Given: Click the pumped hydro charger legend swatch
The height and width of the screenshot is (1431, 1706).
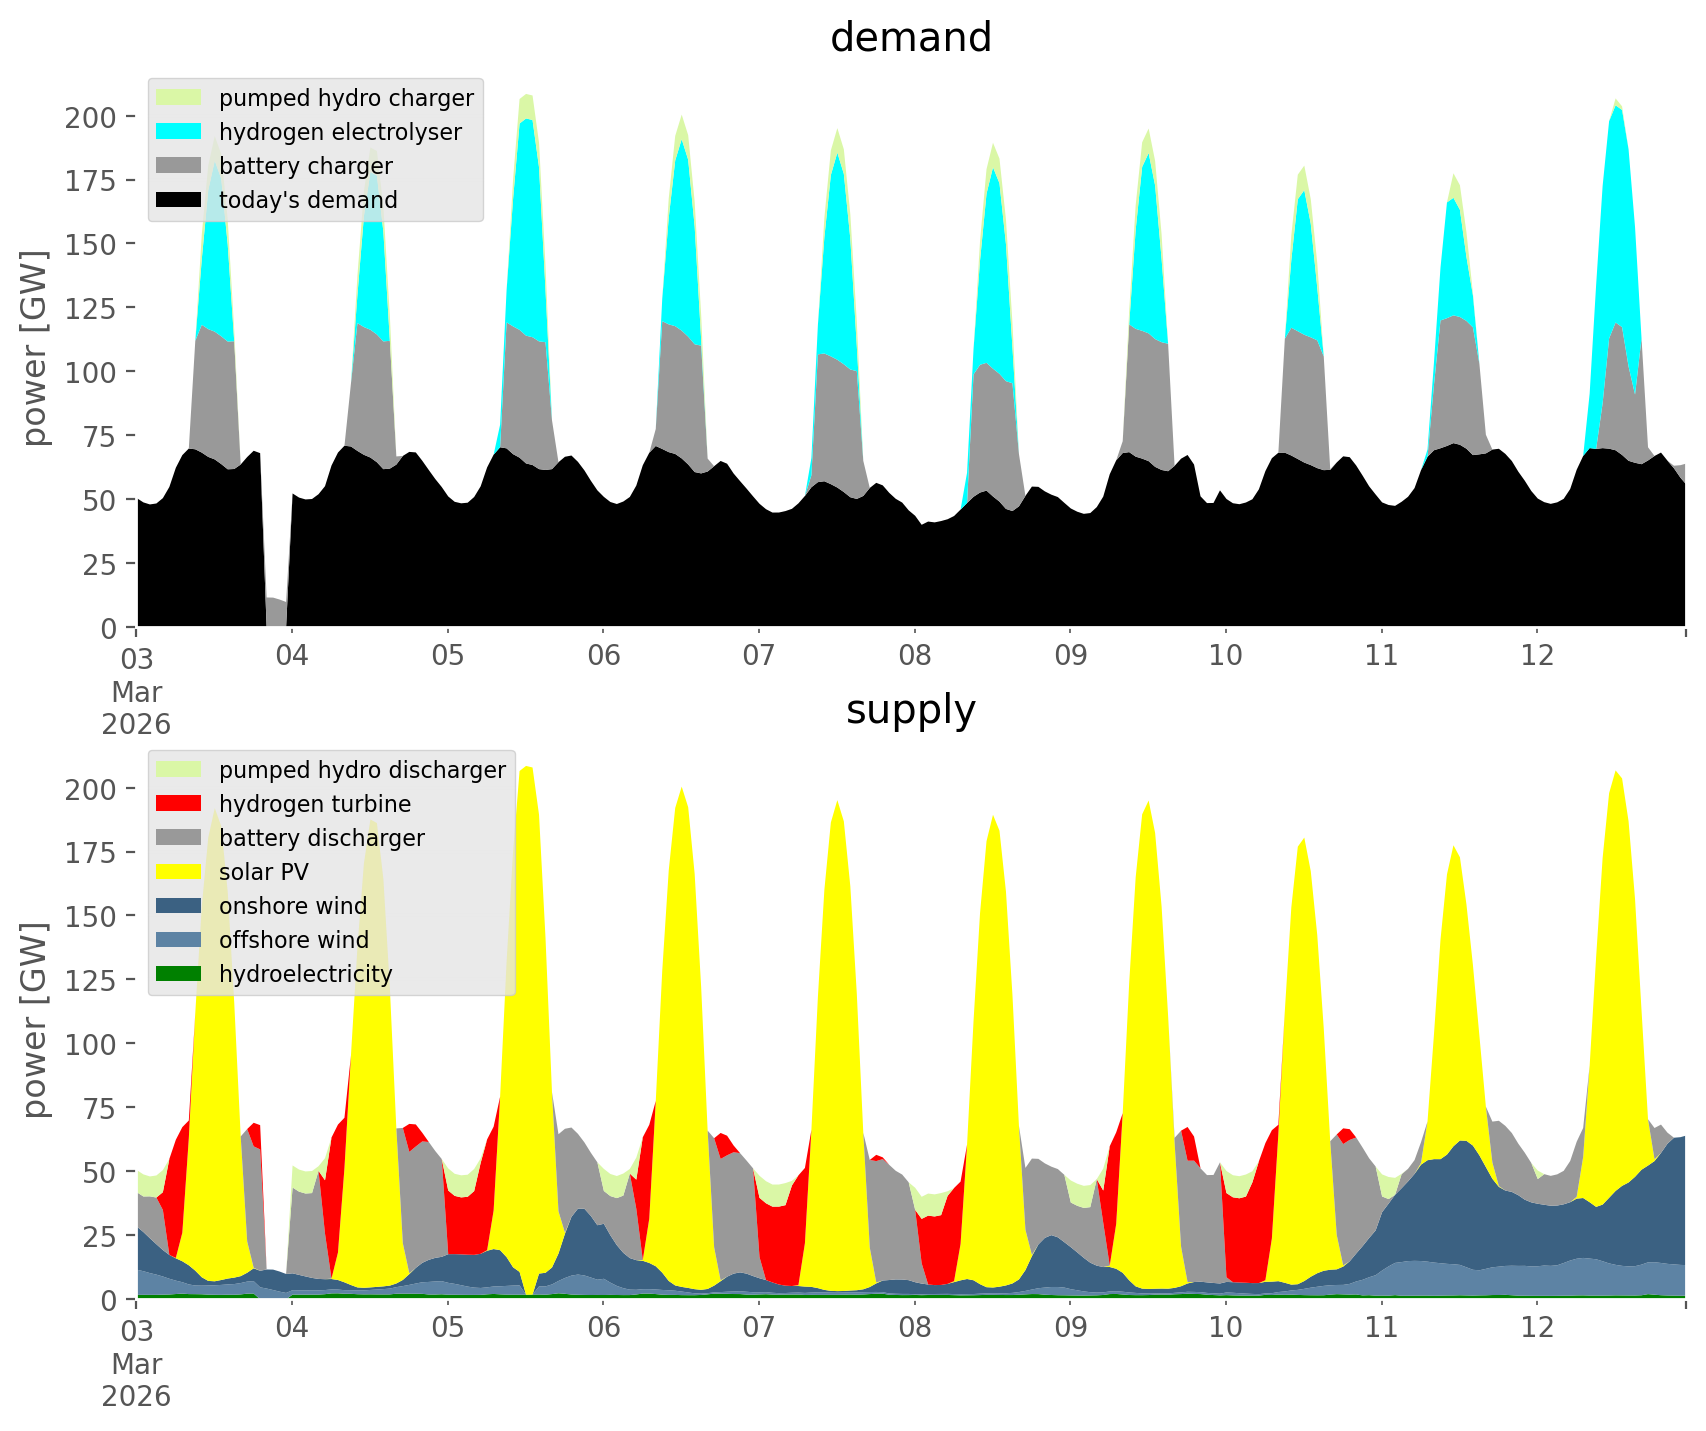Looking at the screenshot, I should point(179,98).
